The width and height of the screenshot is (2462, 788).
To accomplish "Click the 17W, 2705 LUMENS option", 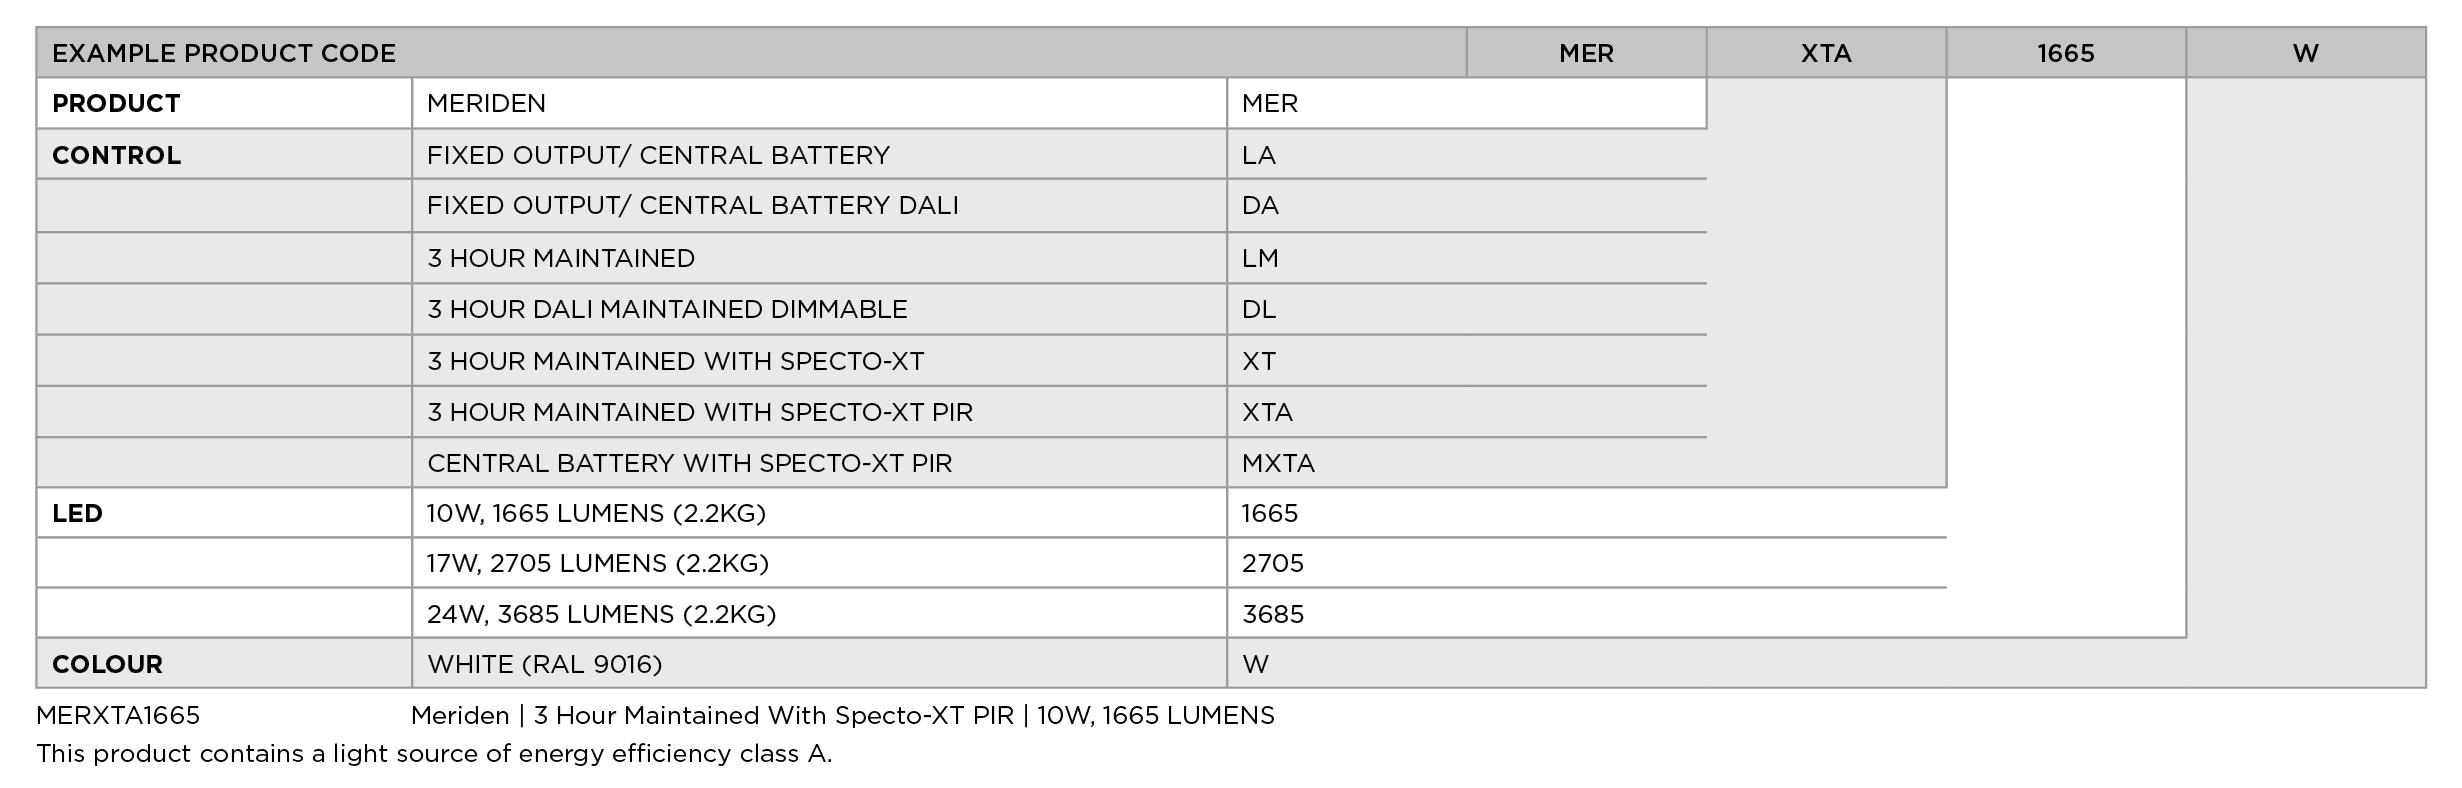I will click(597, 564).
